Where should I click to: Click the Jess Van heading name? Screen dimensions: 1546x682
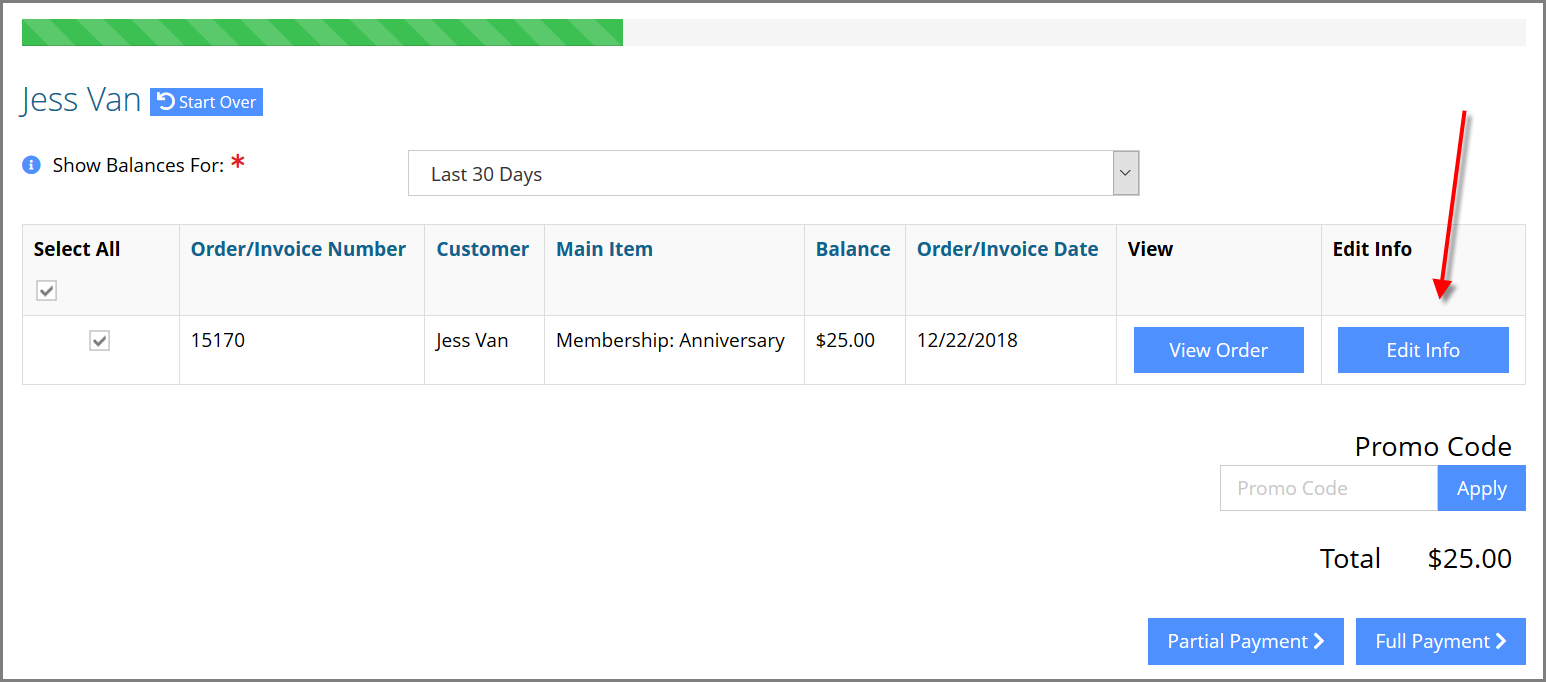(x=81, y=101)
